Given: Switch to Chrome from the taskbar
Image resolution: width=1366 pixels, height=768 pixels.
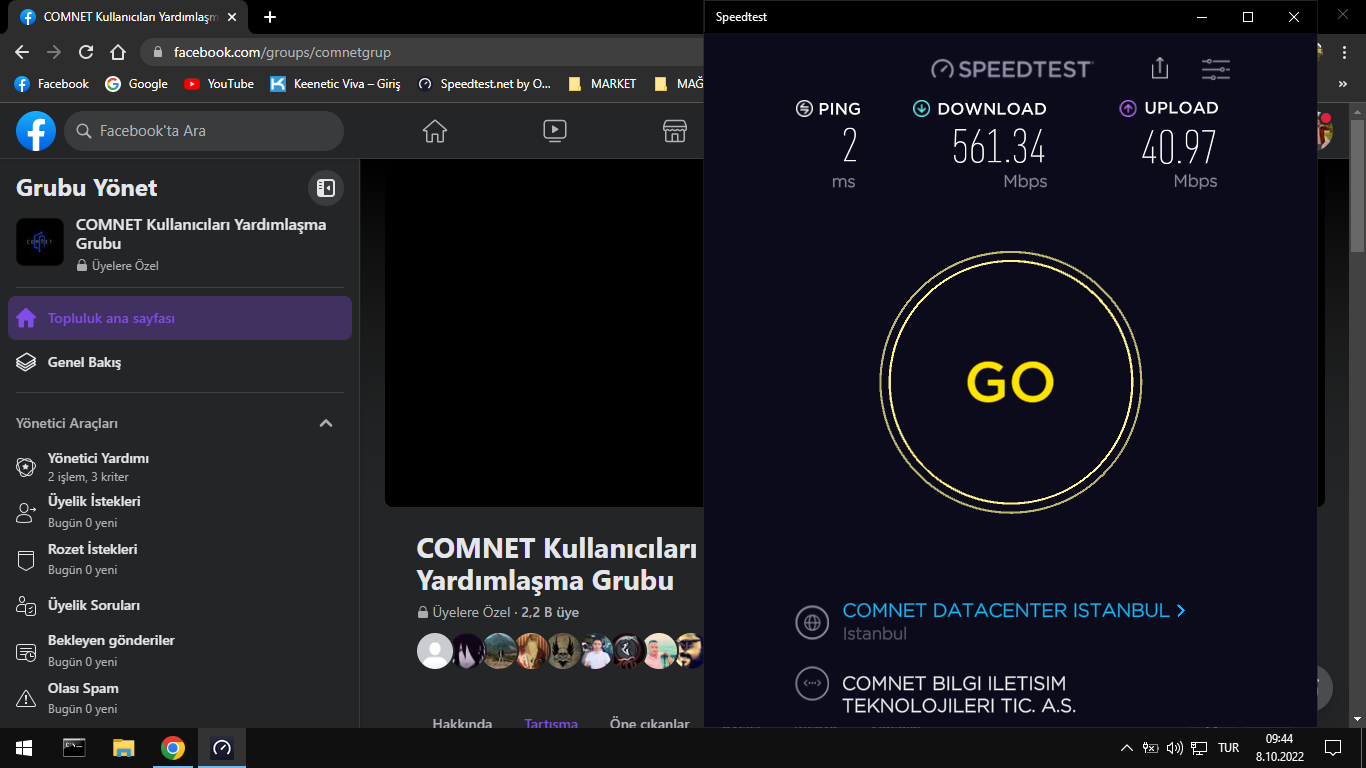Looking at the screenshot, I should 173,748.
